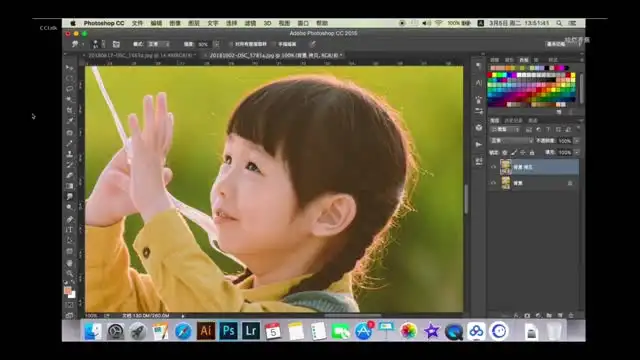Select the Move tool

[70, 68]
